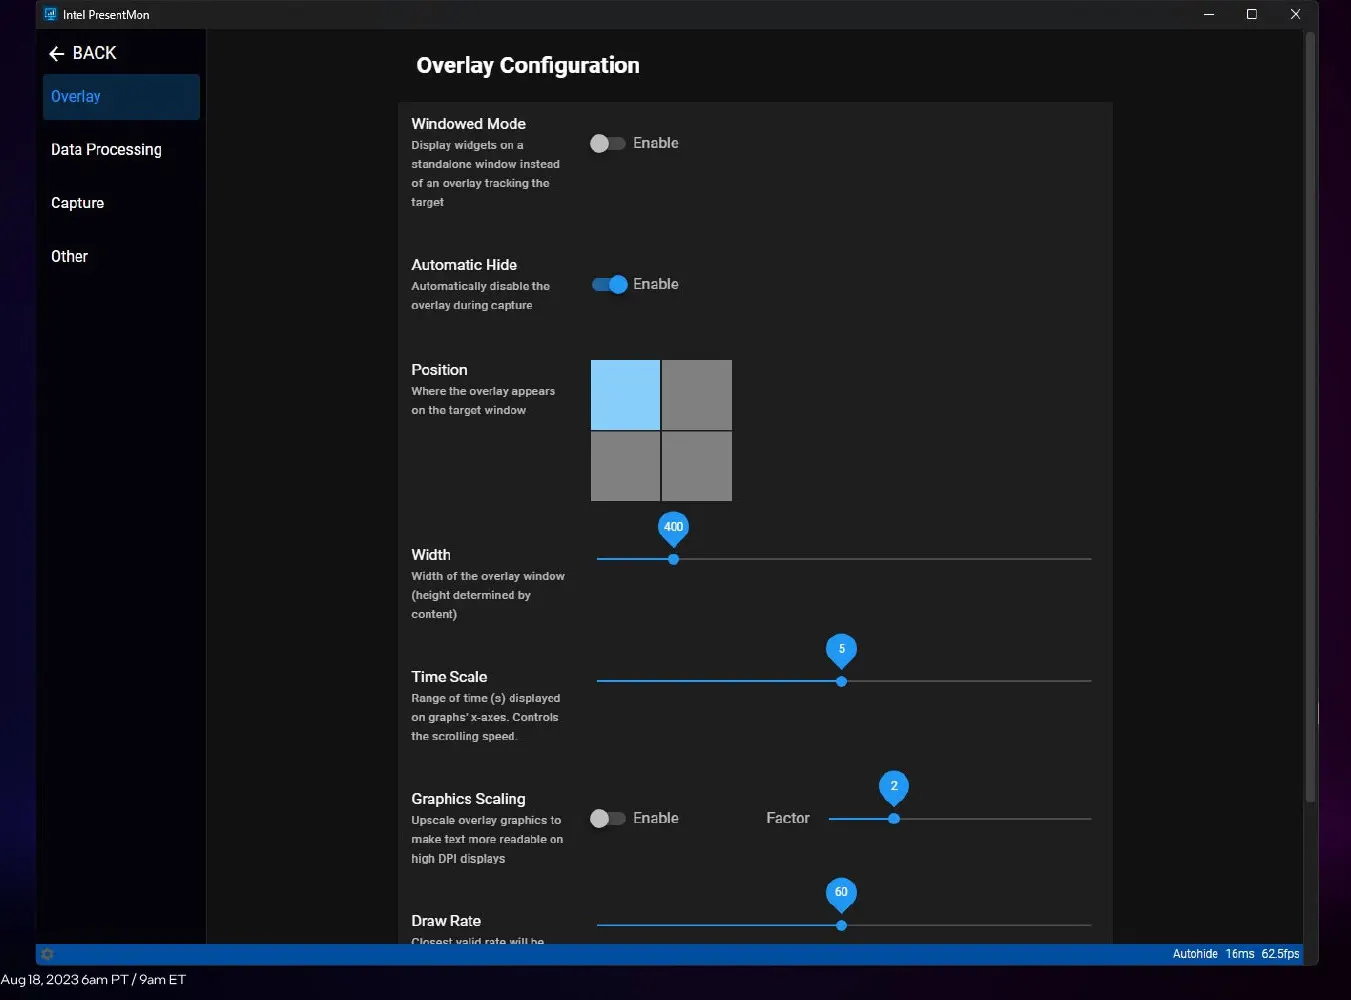Open the Data Processing section
The width and height of the screenshot is (1351, 1000).
pos(106,150)
